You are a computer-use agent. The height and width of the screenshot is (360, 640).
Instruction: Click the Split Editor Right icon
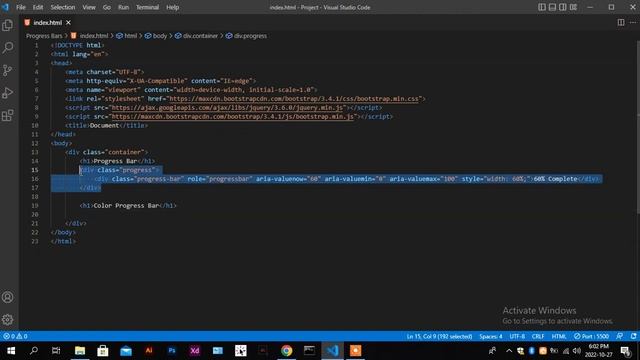coord(621,22)
